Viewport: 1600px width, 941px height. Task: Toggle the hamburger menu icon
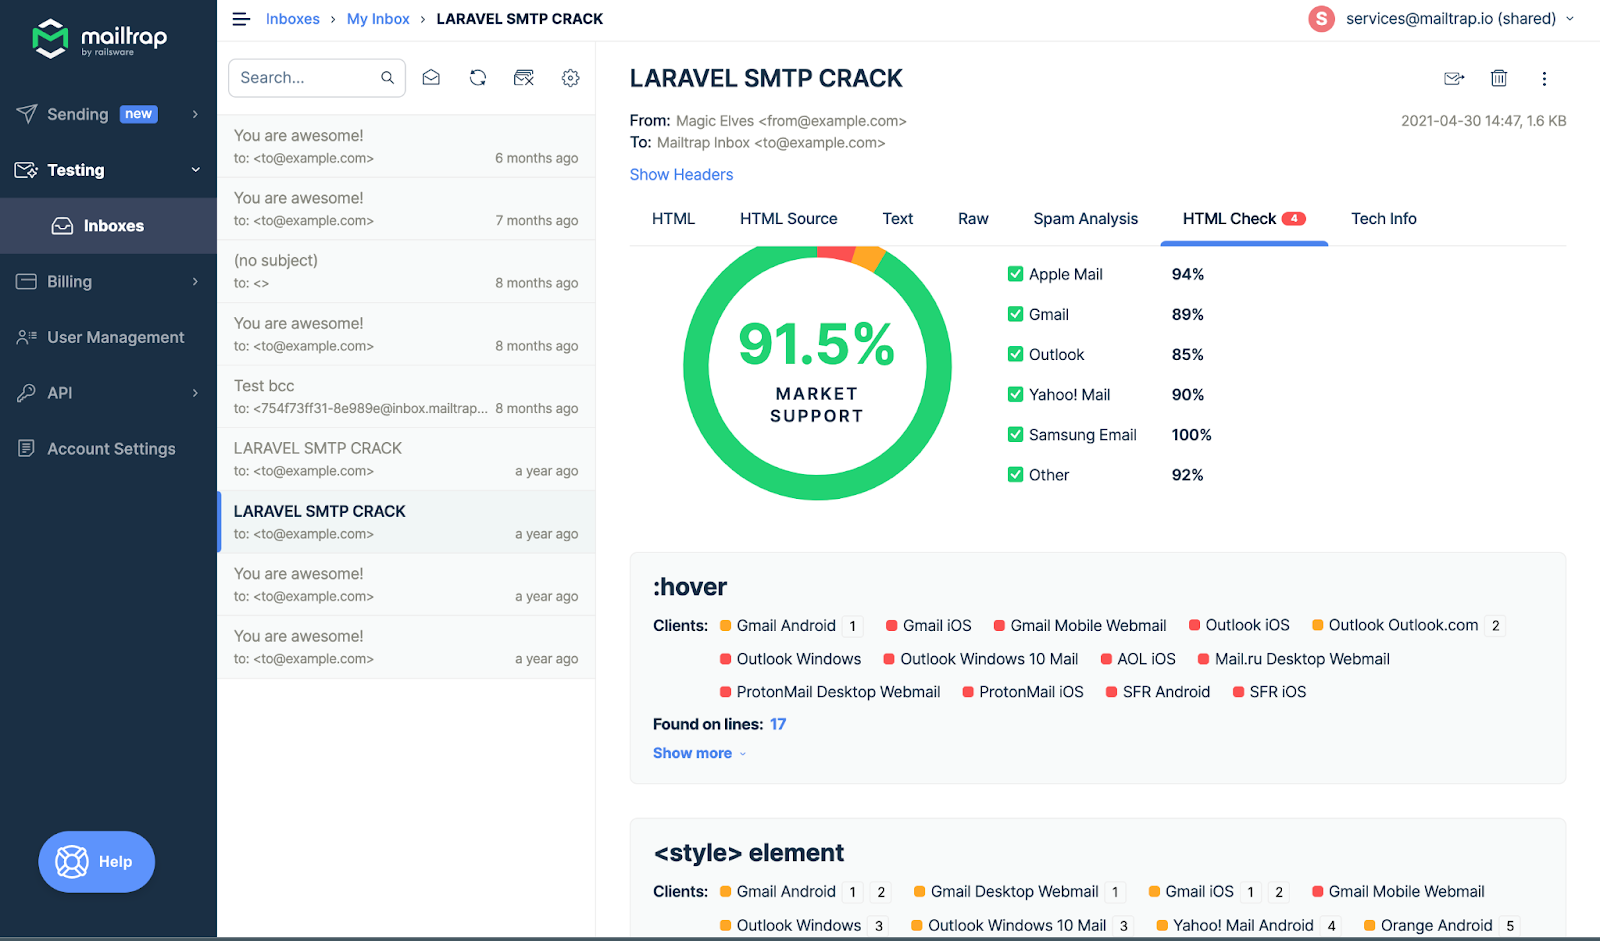[x=241, y=19]
